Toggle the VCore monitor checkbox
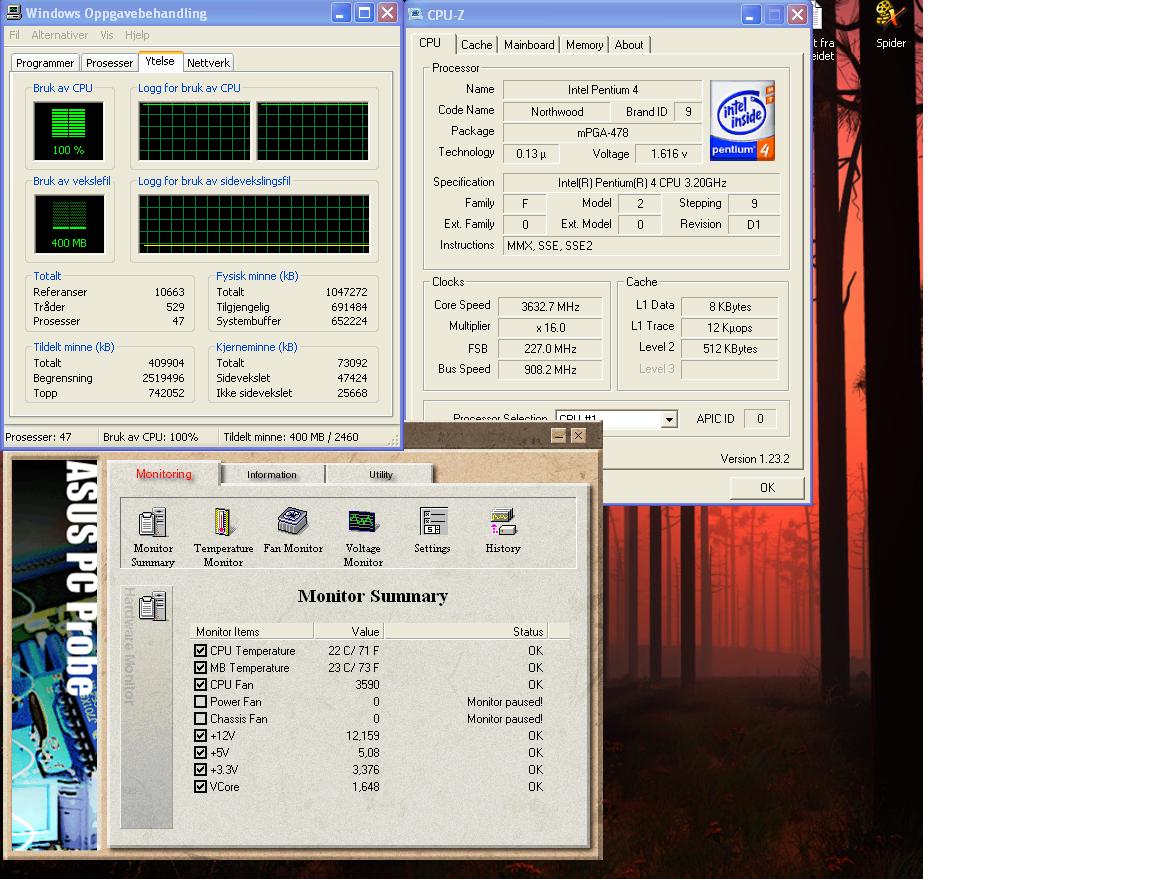Viewport: 1173px width, 879px height. pyautogui.click(x=200, y=786)
